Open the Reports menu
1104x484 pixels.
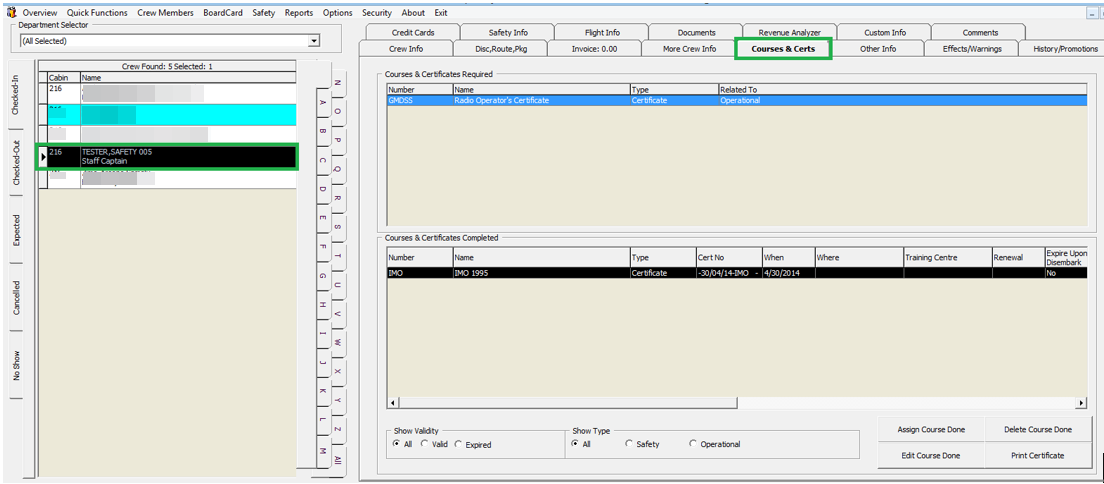(299, 13)
